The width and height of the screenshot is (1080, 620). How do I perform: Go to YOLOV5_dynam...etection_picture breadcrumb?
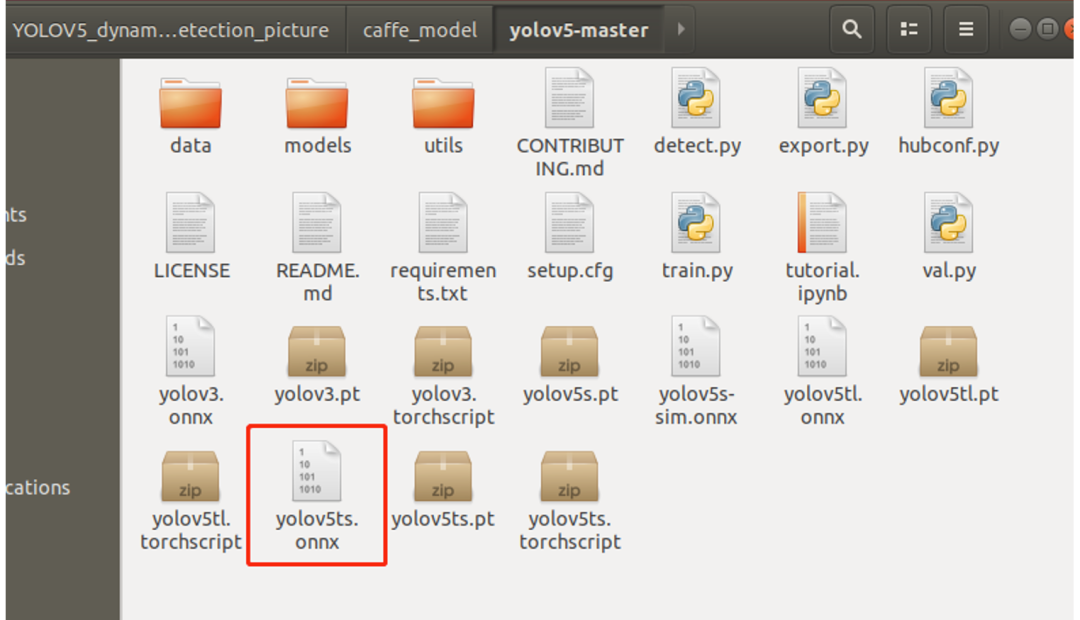(171, 30)
